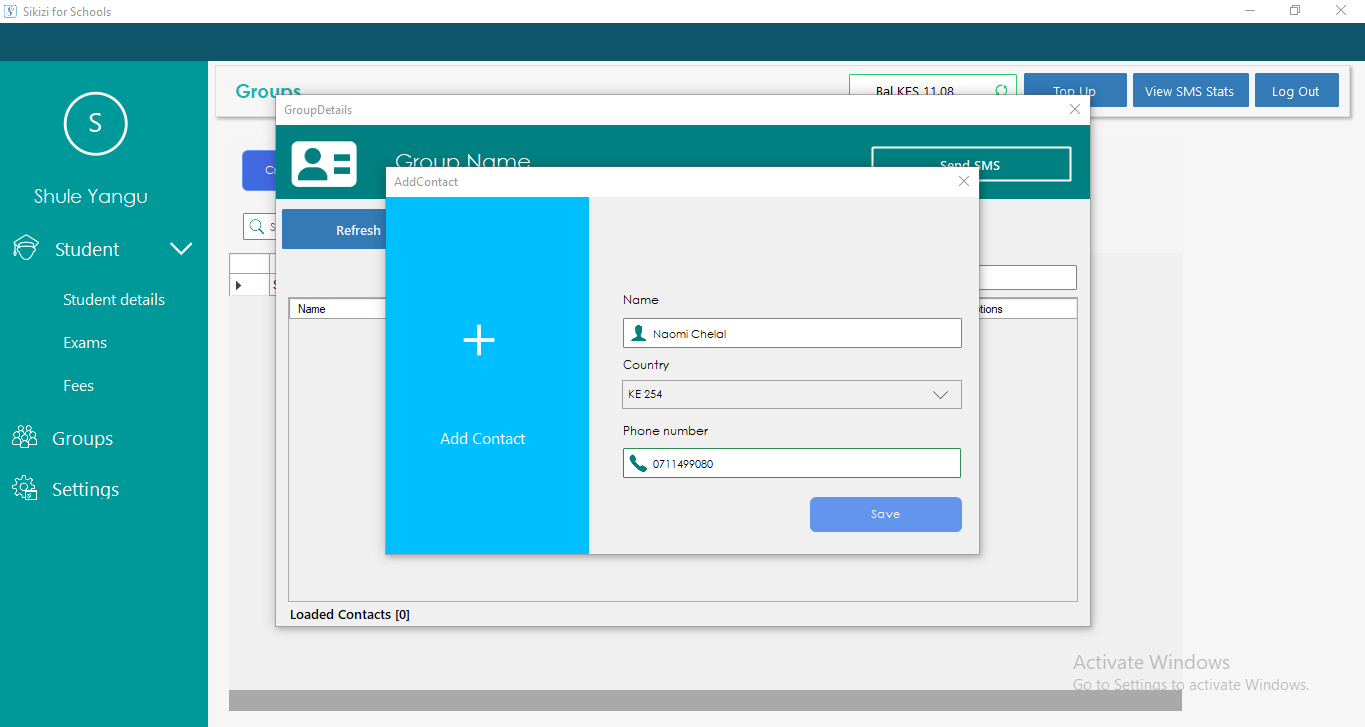
Task: Click the Shule Yangu school name
Action: (91, 196)
